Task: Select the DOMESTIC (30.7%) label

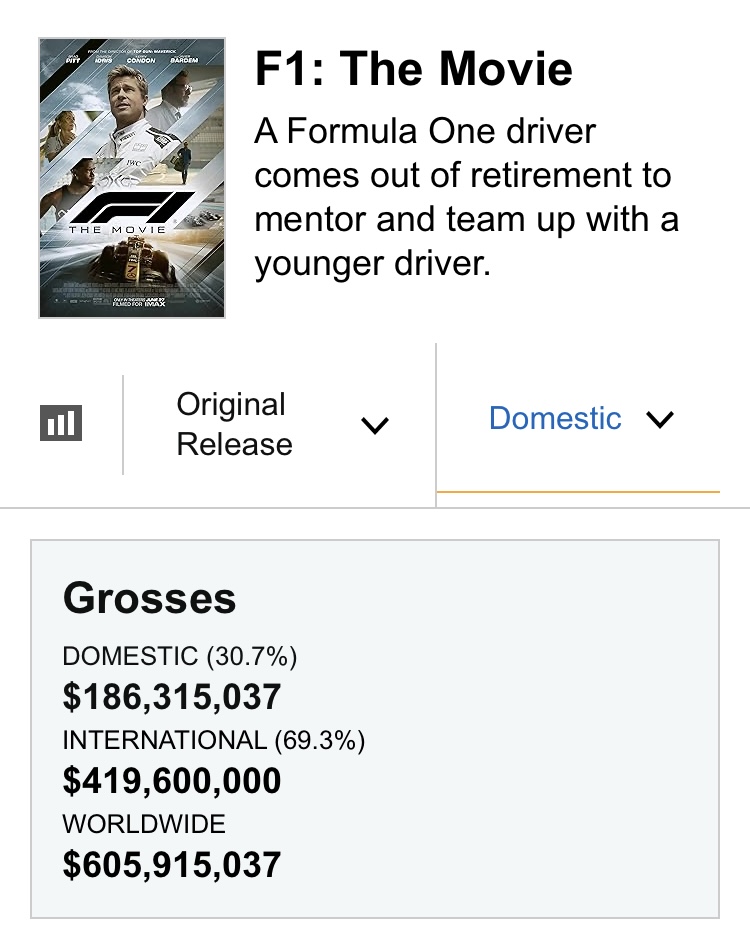Action: tap(180, 656)
